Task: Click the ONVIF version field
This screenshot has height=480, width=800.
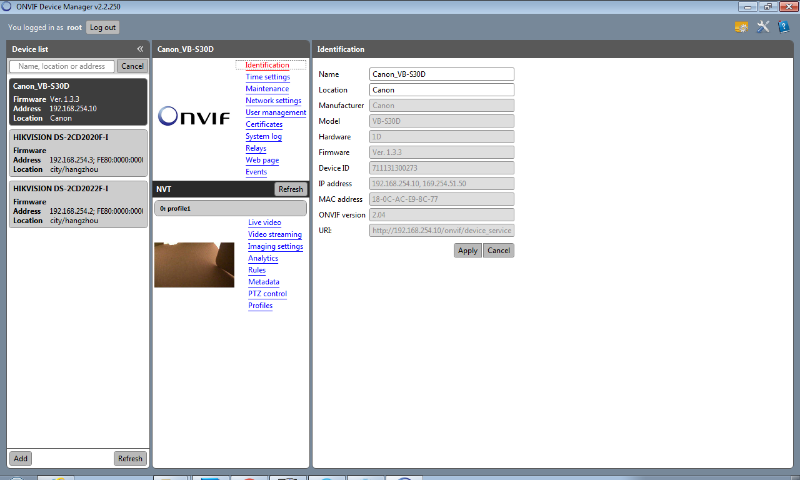Action: point(442,215)
